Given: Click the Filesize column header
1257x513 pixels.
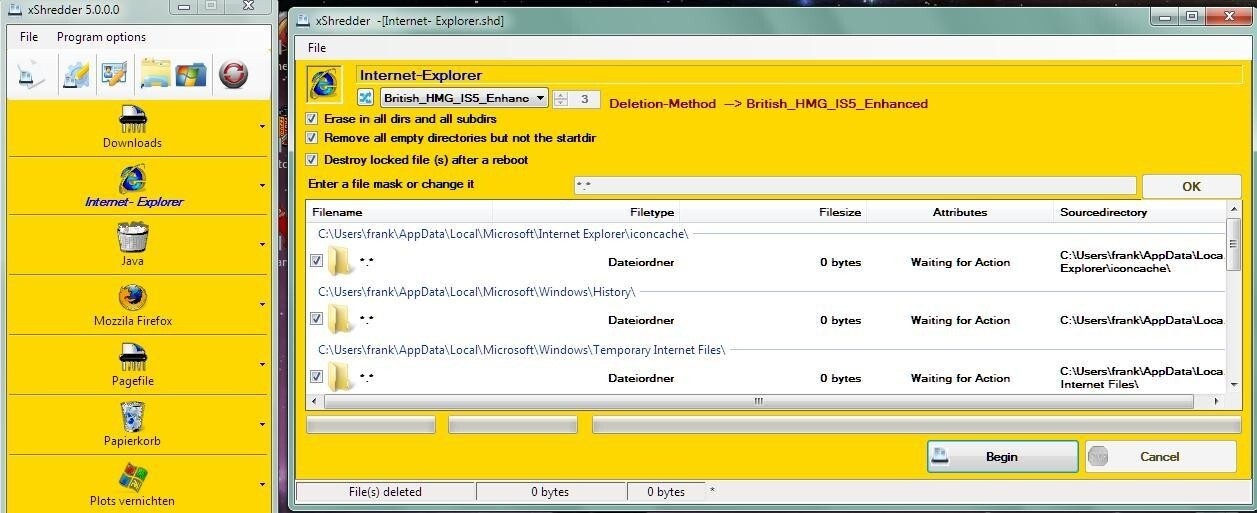Looking at the screenshot, I should [773, 212].
